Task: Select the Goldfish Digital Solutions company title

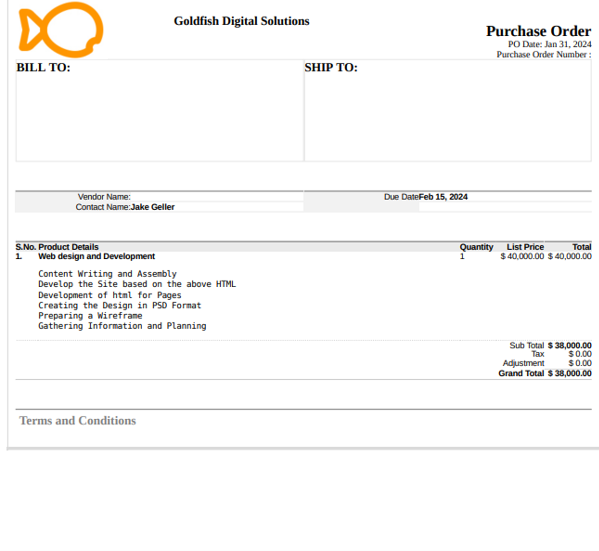Action: 241,21
